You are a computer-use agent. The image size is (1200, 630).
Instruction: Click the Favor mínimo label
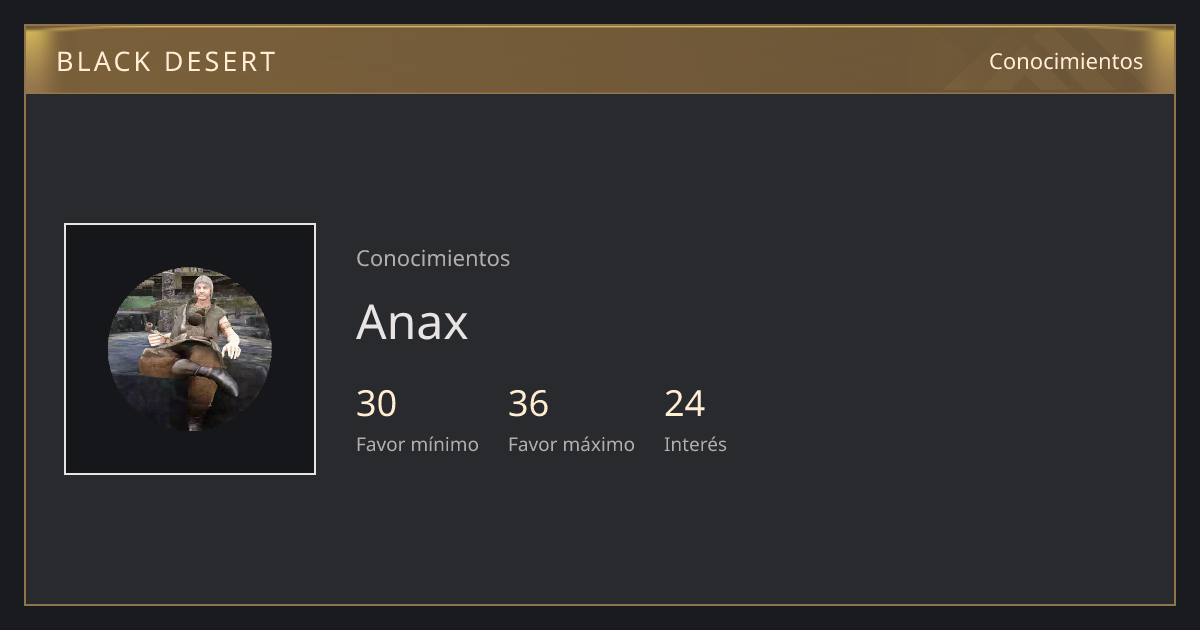(x=417, y=444)
